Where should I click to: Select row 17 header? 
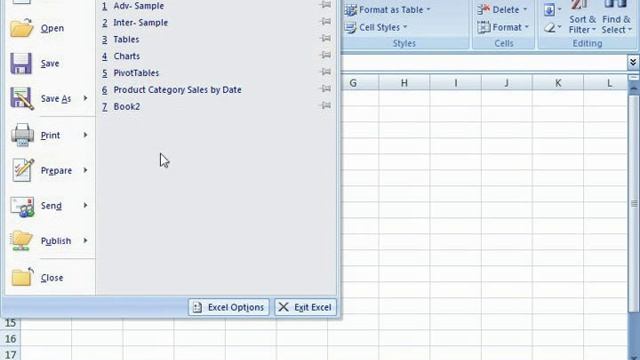click(10, 353)
